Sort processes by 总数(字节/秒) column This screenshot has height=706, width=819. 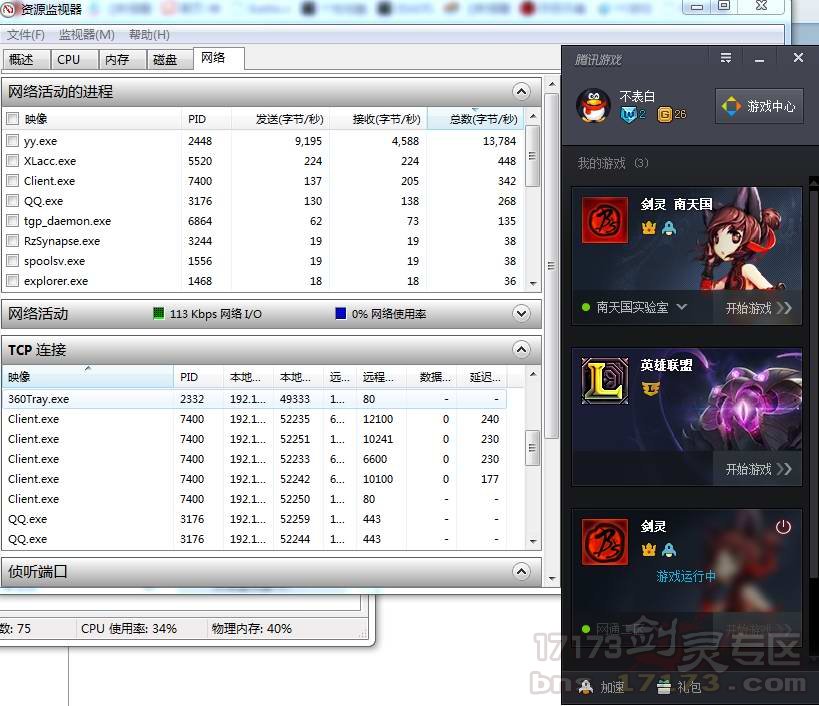475,119
